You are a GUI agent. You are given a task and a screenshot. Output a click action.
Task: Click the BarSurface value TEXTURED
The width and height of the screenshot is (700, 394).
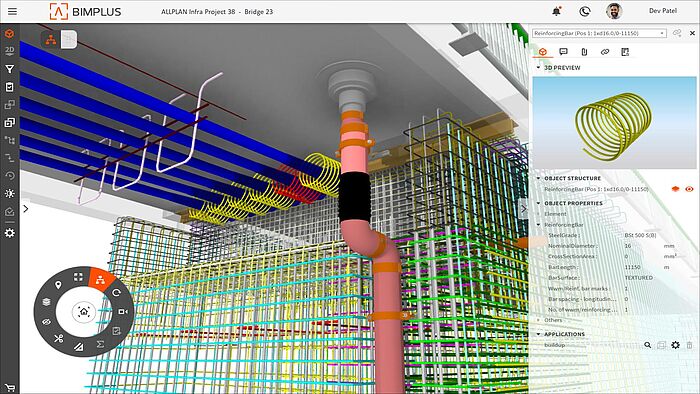tap(638, 278)
